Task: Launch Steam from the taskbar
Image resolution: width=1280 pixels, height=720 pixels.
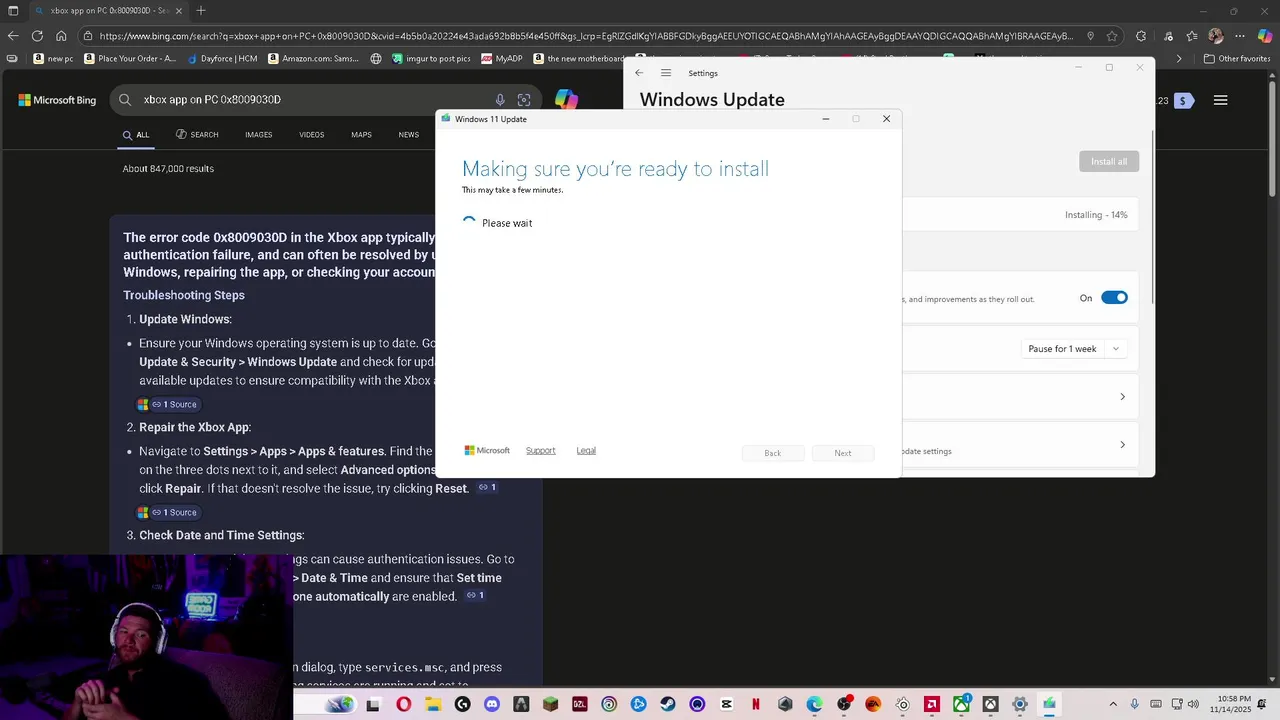Action: coord(668,704)
